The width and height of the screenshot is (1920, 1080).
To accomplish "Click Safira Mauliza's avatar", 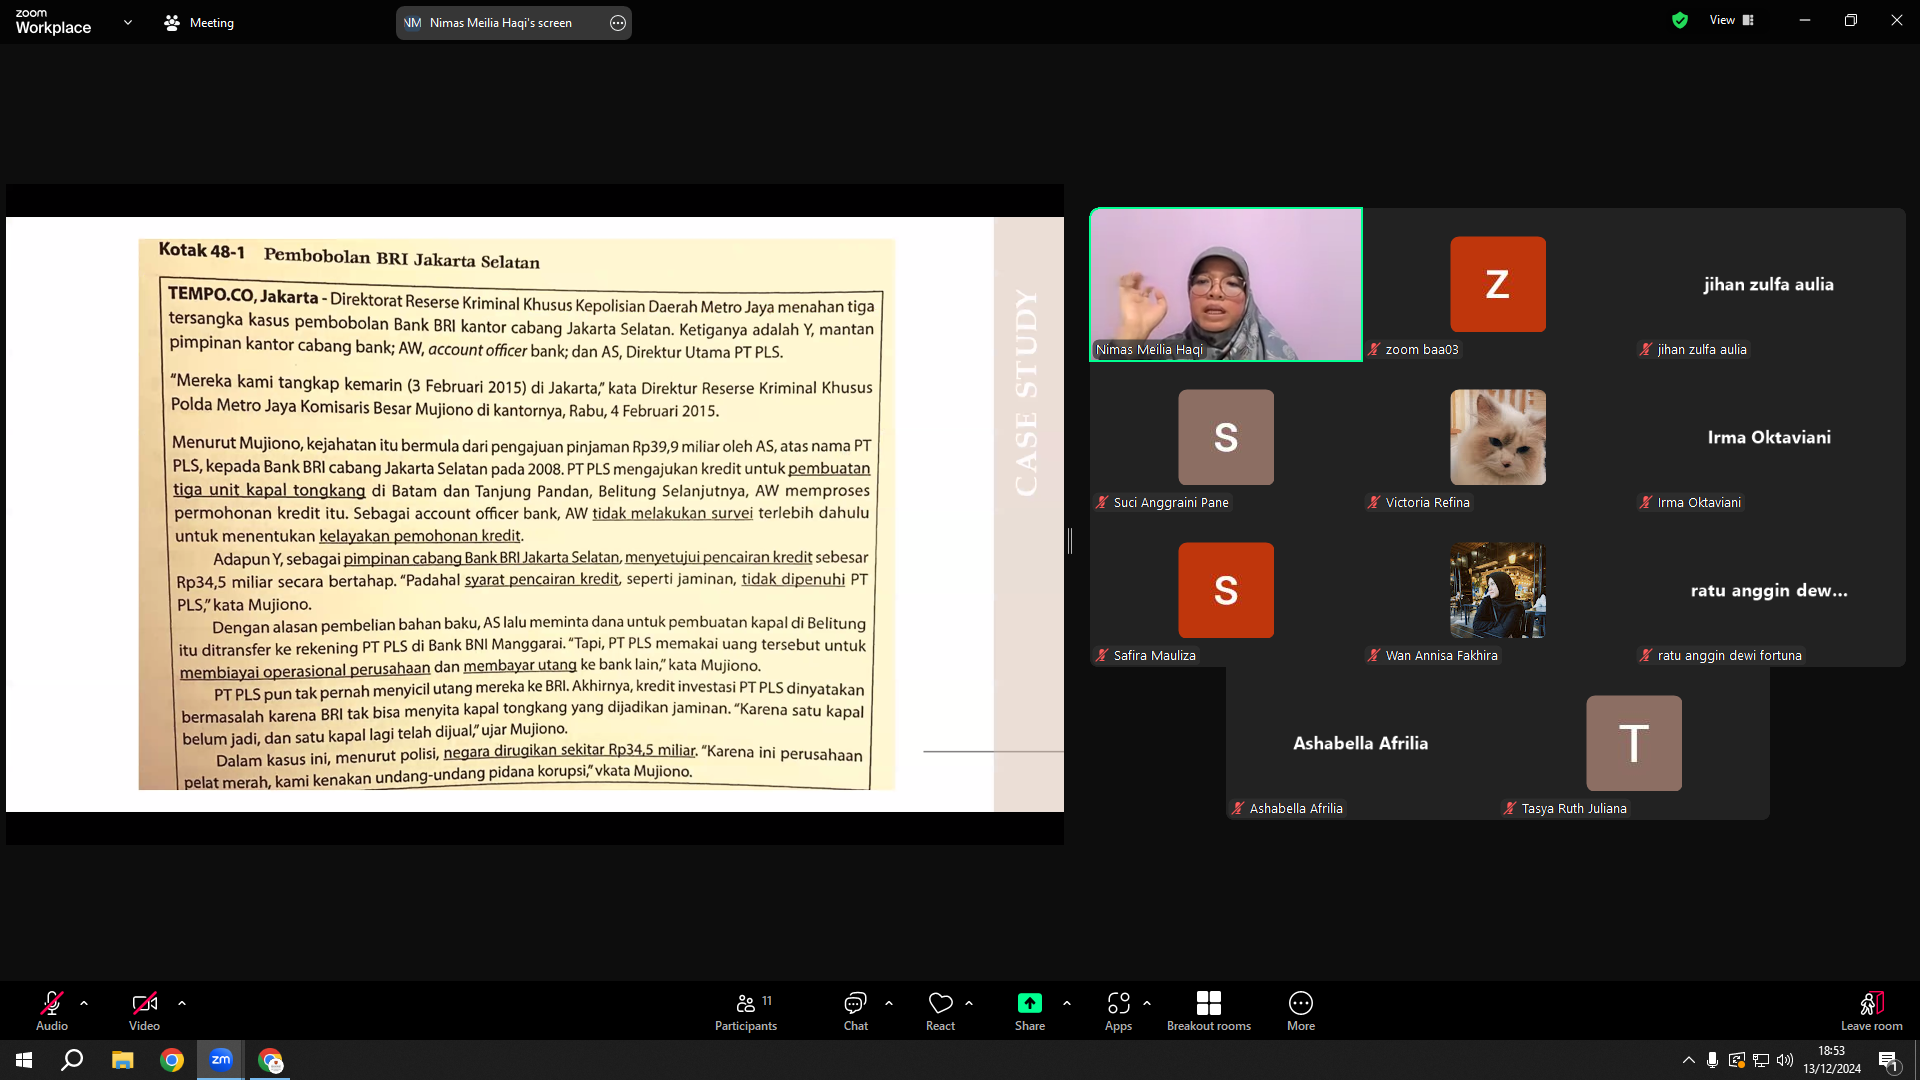I will pos(1226,590).
